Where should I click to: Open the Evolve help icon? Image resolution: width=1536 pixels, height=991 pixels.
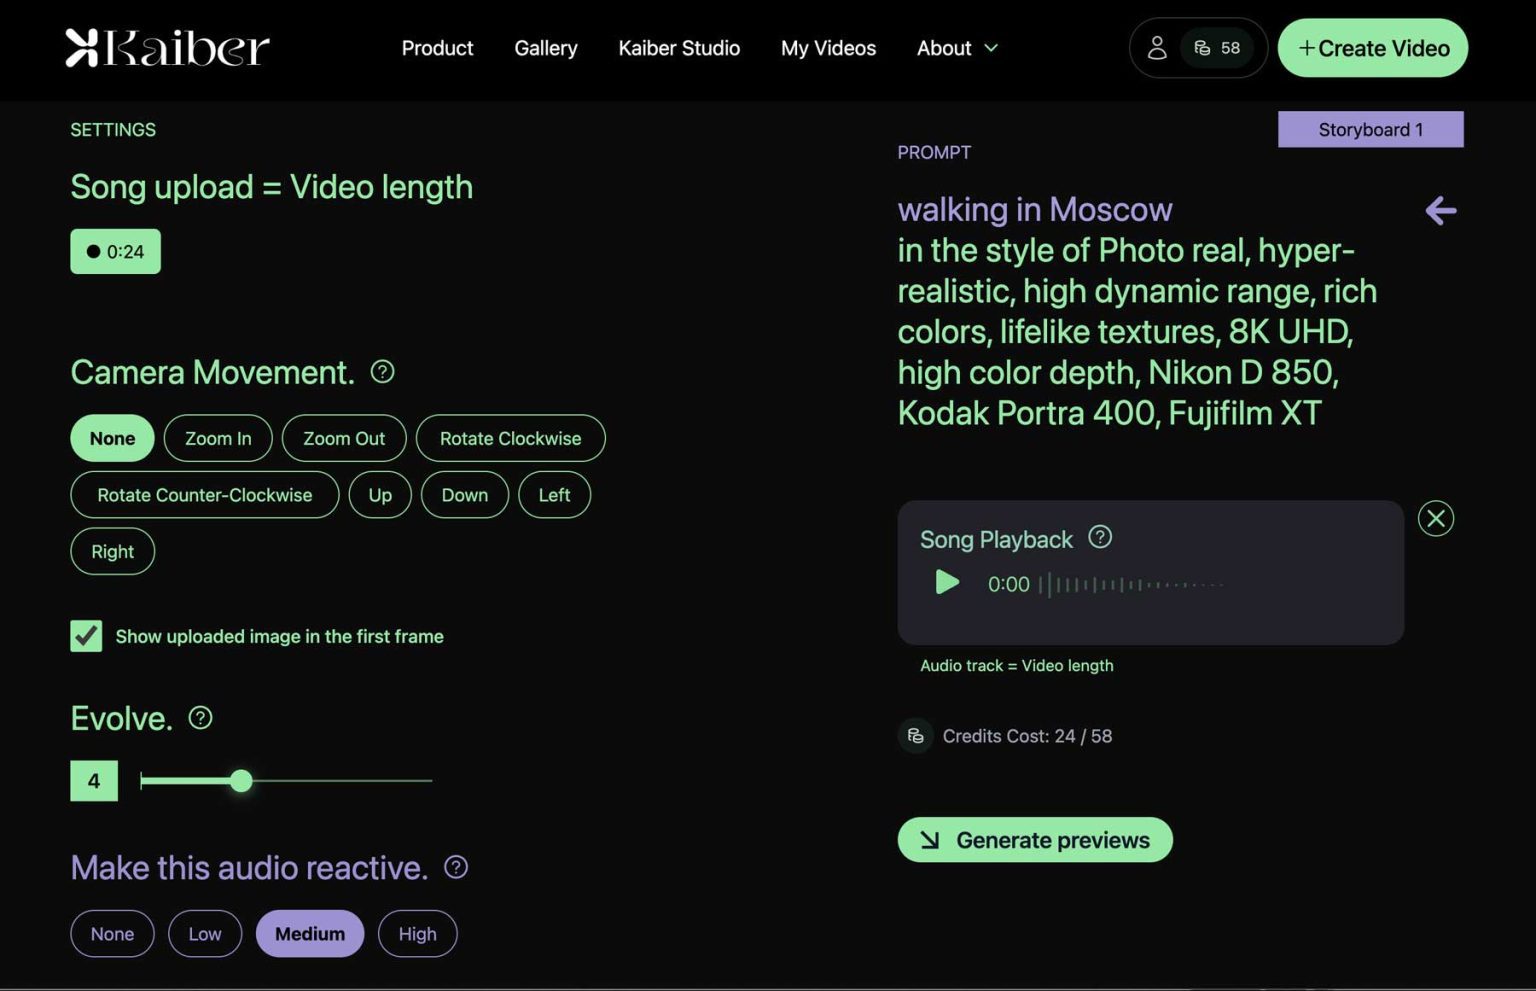click(199, 717)
